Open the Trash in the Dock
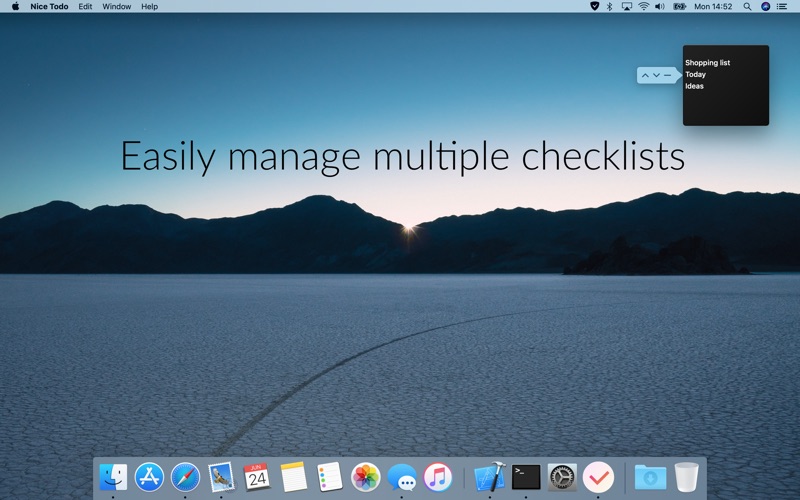800x500 pixels. (686, 477)
